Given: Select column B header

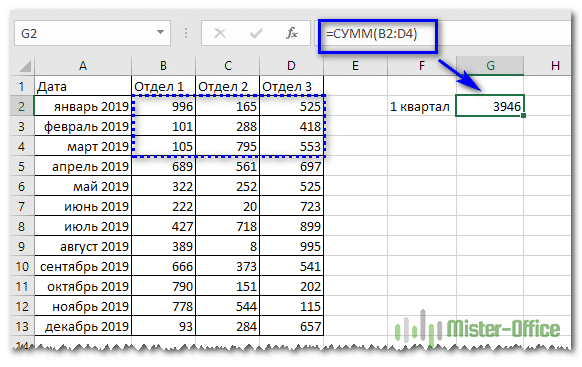Looking at the screenshot, I should click(163, 66).
